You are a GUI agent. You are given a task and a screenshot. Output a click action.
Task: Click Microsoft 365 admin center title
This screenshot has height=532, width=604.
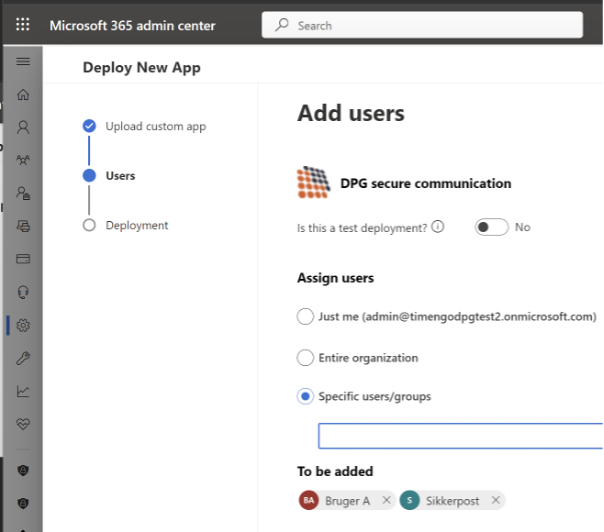pos(133,25)
